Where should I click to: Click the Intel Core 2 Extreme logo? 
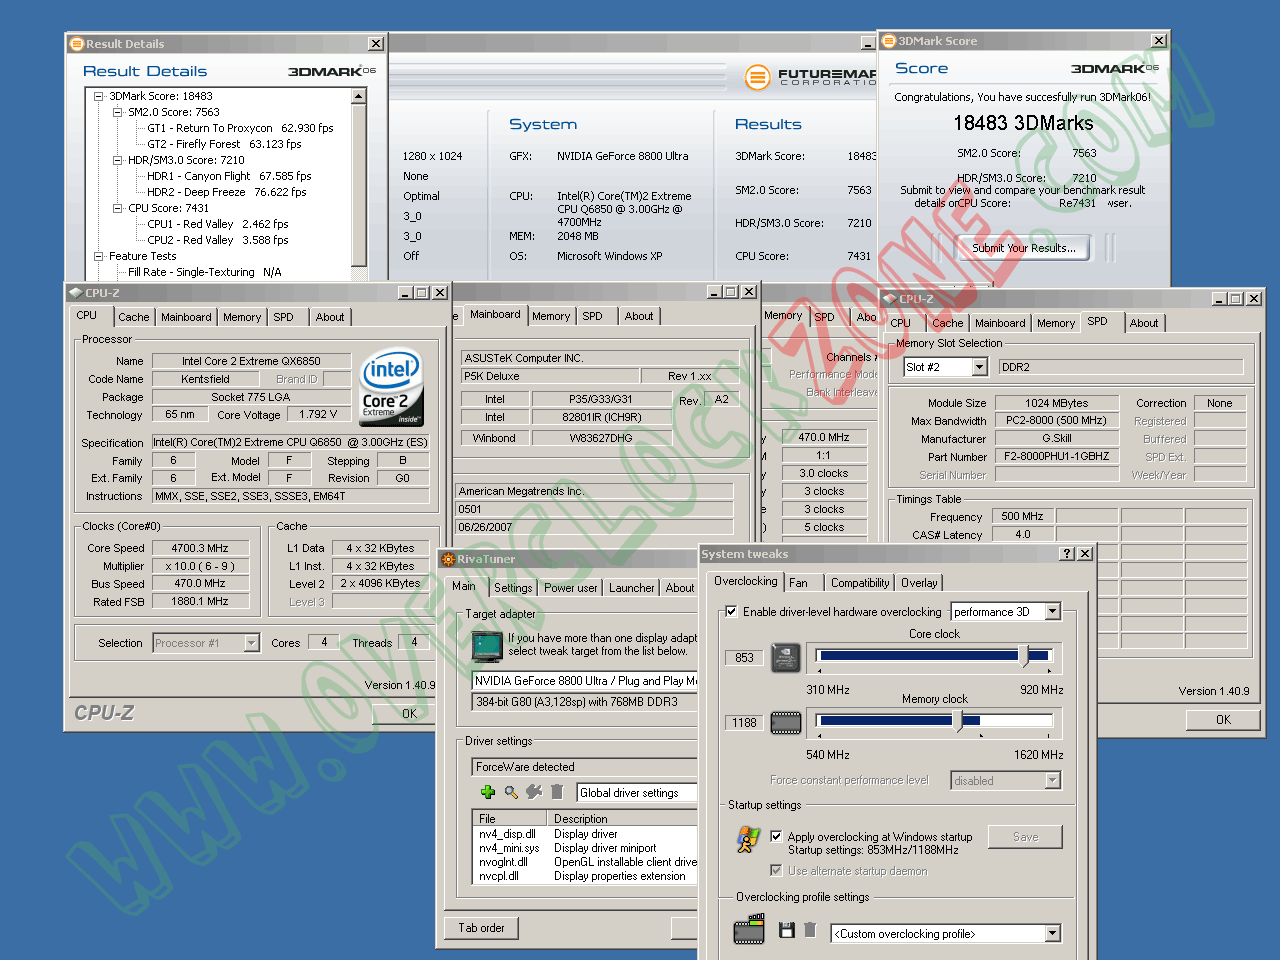click(x=391, y=386)
